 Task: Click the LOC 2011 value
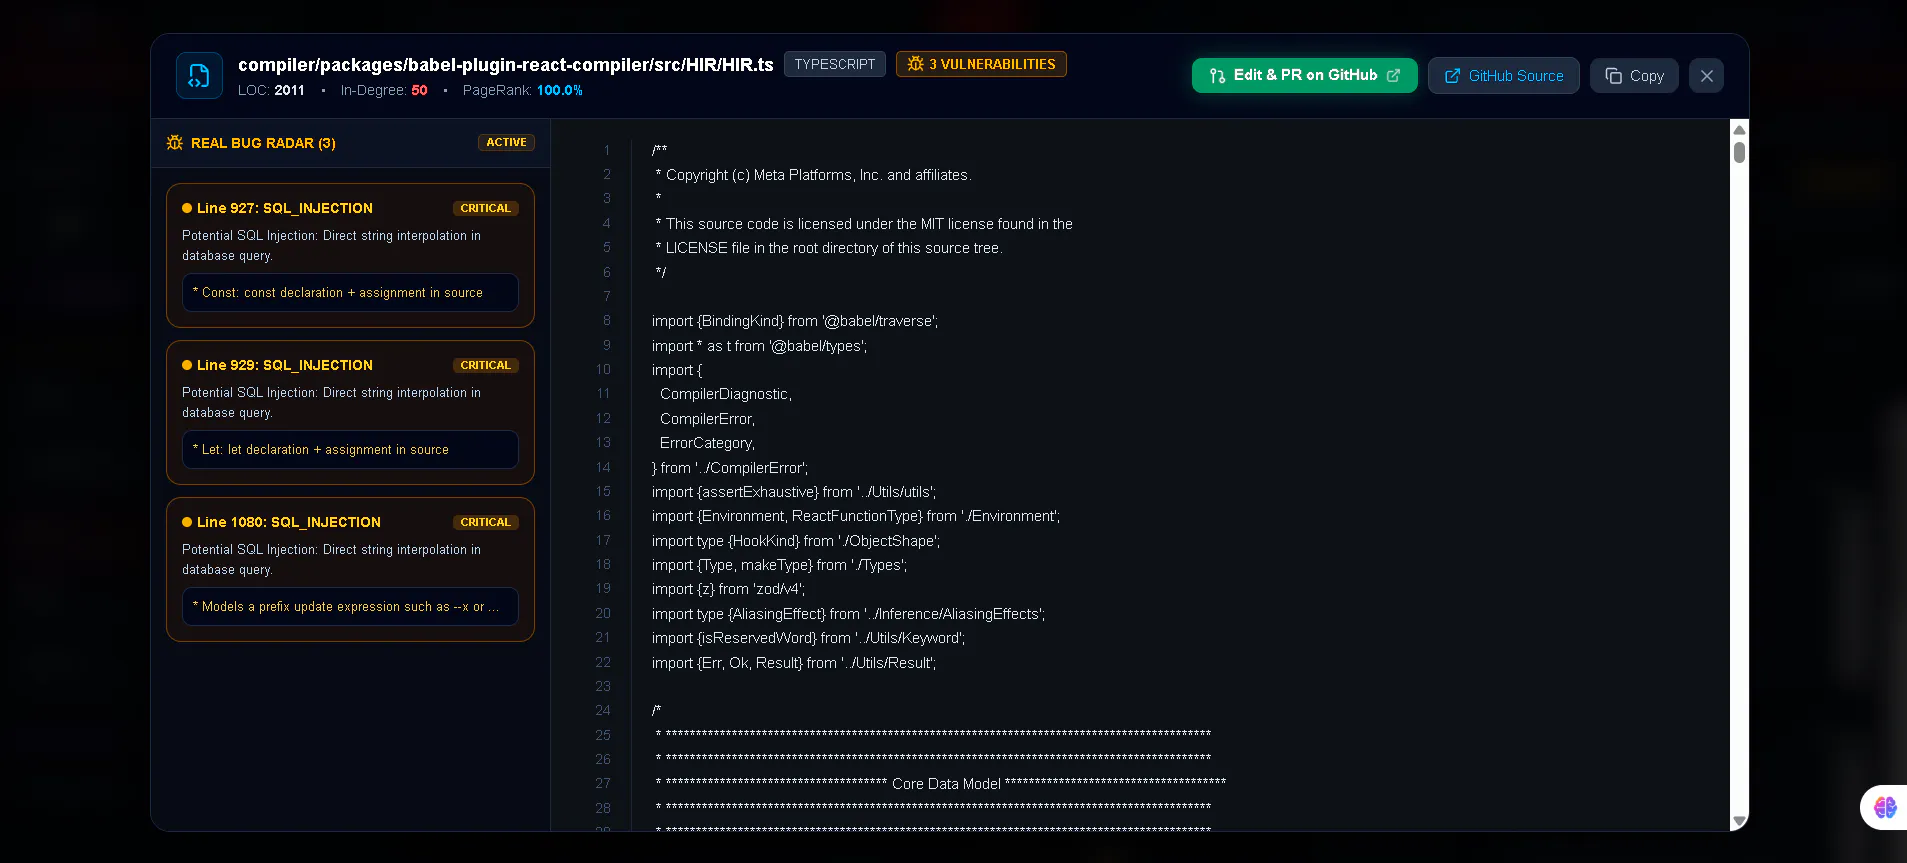(289, 90)
